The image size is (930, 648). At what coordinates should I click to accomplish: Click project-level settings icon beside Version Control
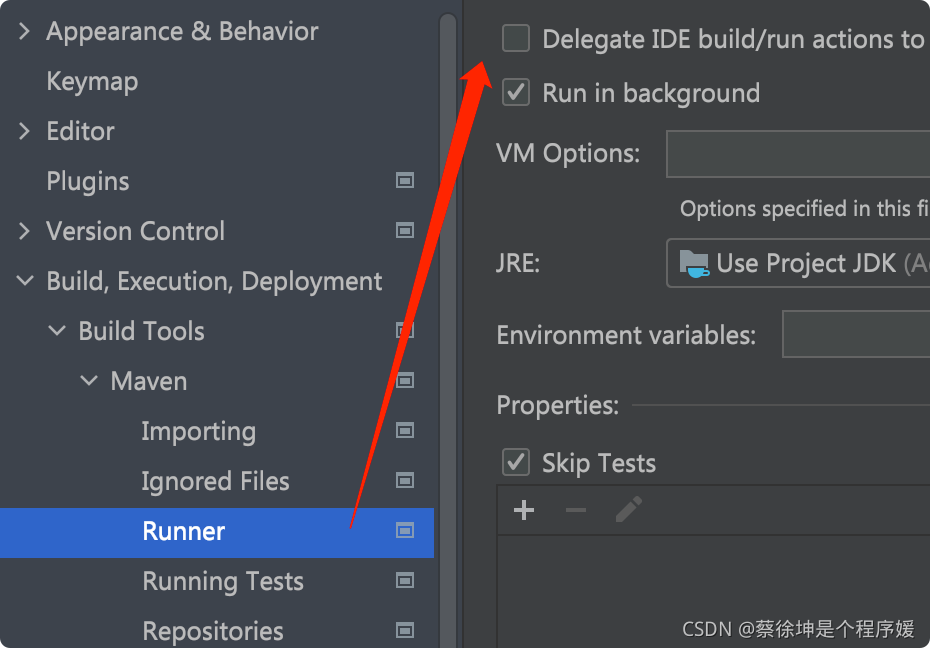[x=405, y=230]
